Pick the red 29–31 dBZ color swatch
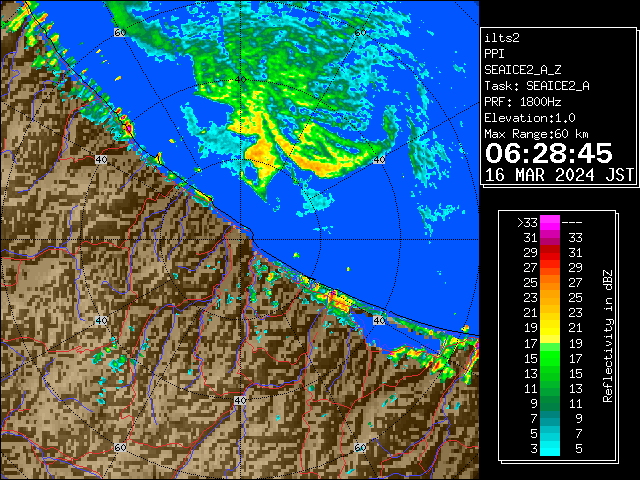 point(550,253)
